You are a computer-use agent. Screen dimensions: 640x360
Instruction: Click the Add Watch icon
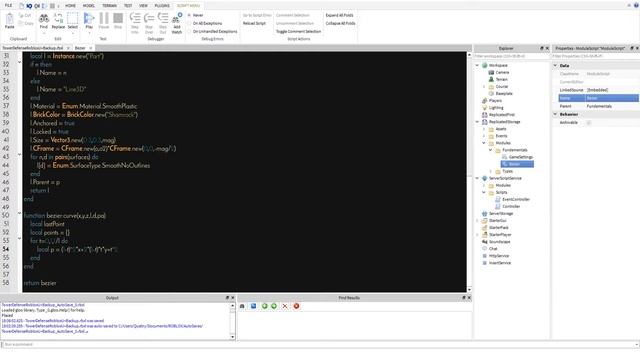[x=177, y=18]
